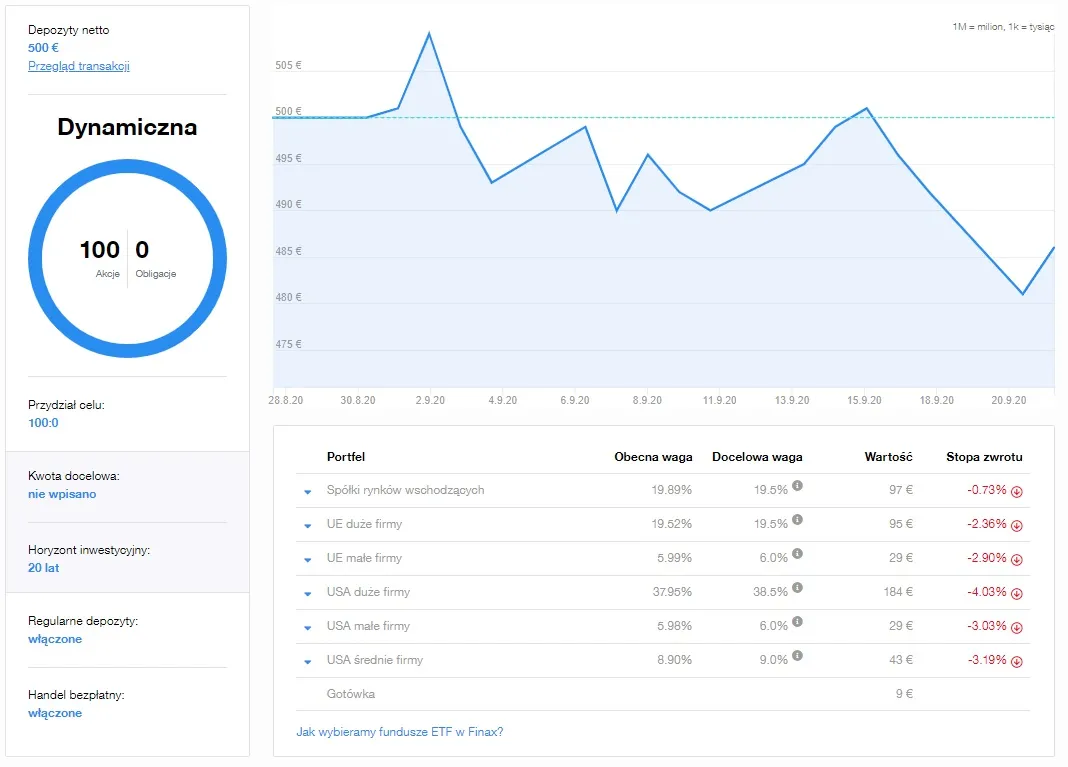This screenshot has height=767, width=1068.
Task: Click the 'nie wpisano' target amount value
Action: [x=62, y=494]
